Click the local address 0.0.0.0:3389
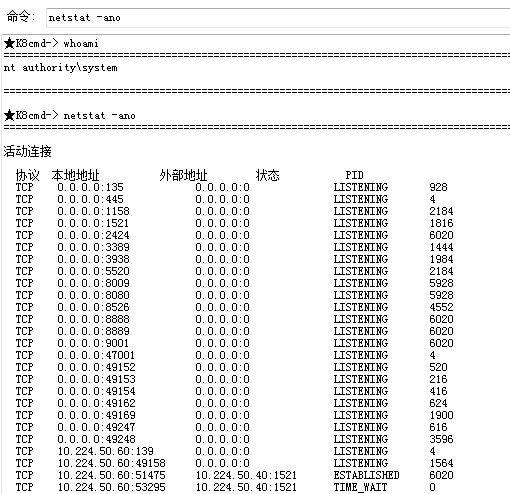The image size is (510, 494). pos(93,247)
